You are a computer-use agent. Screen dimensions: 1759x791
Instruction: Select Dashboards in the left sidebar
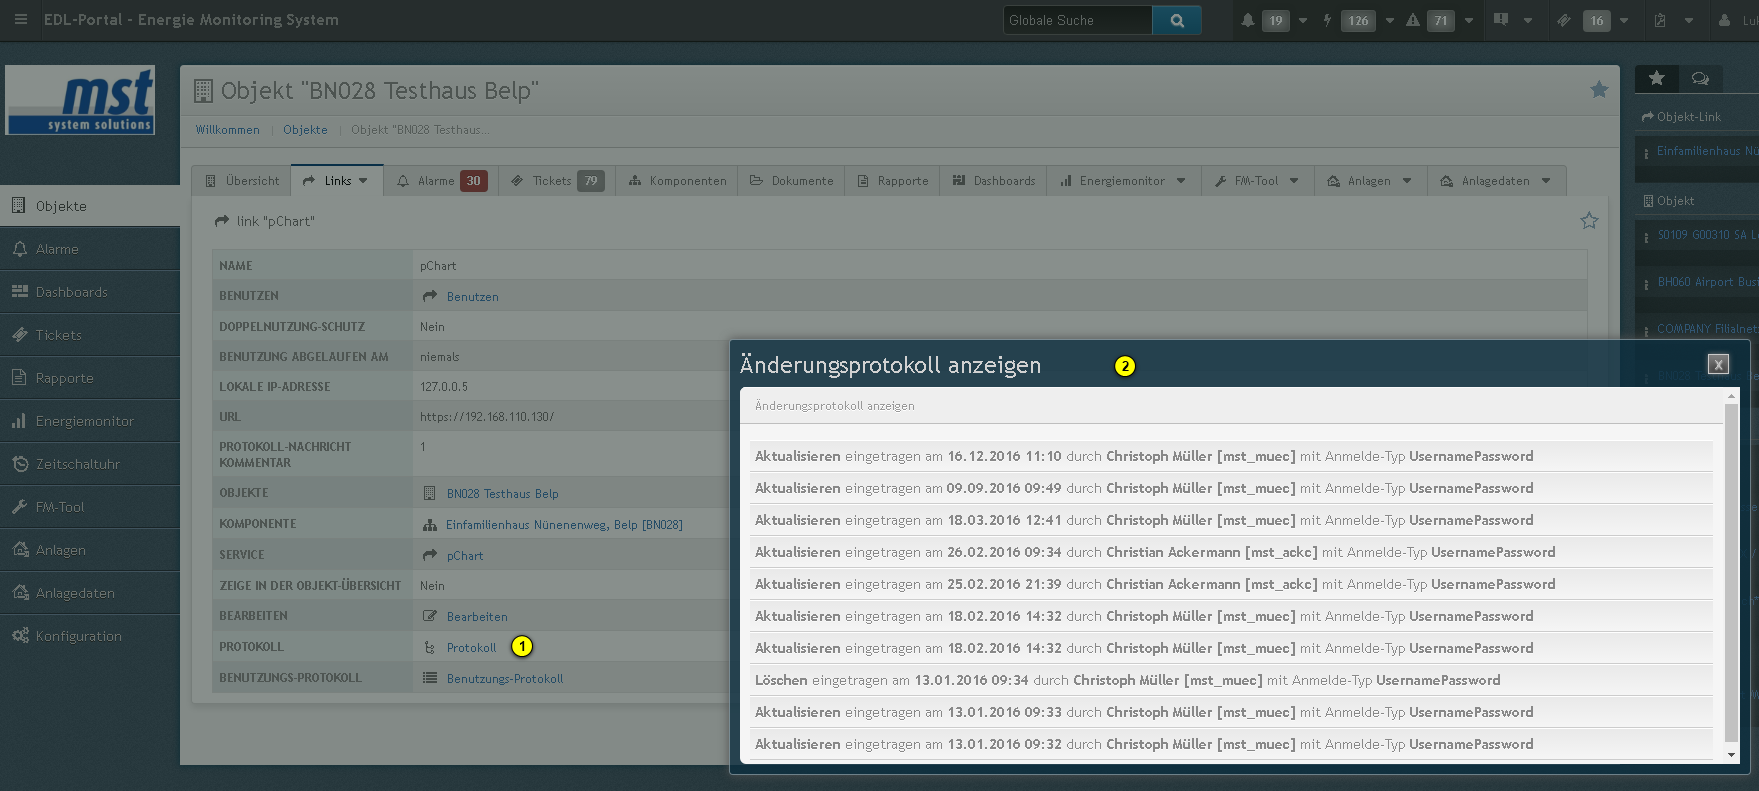[x=90, y=292]
